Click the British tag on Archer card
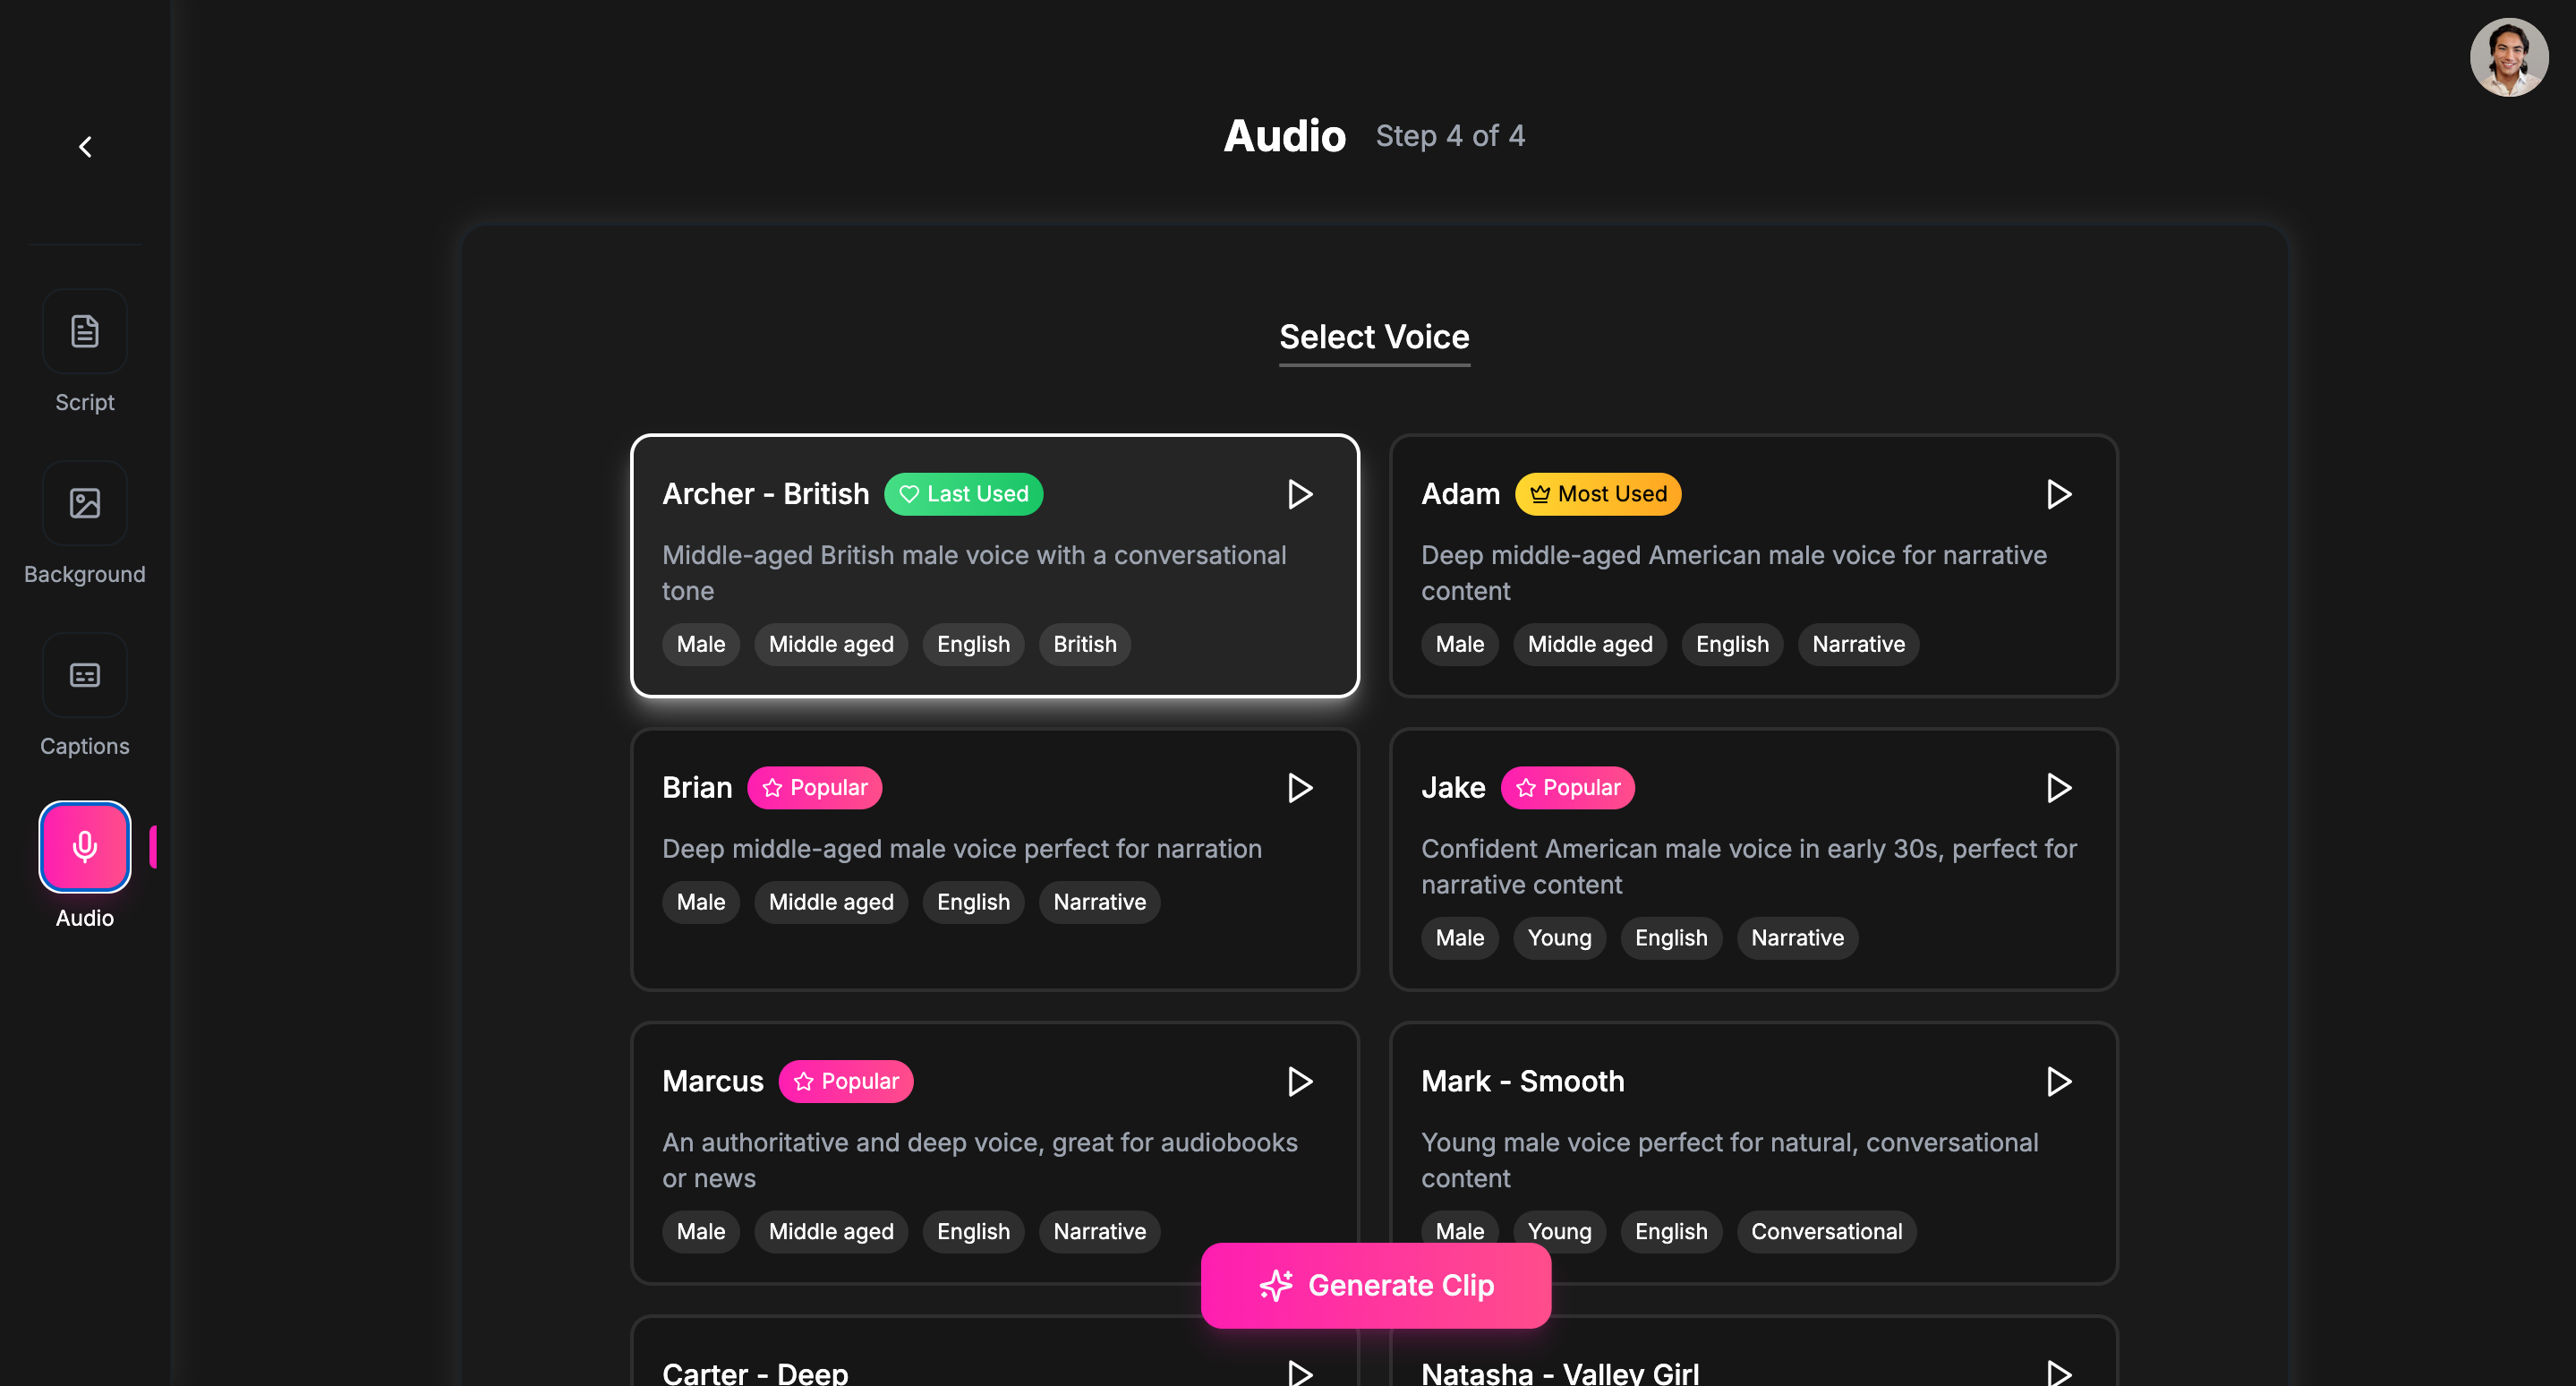The height and width of the screenshot is (1386, 2576). coord(1084,644)
